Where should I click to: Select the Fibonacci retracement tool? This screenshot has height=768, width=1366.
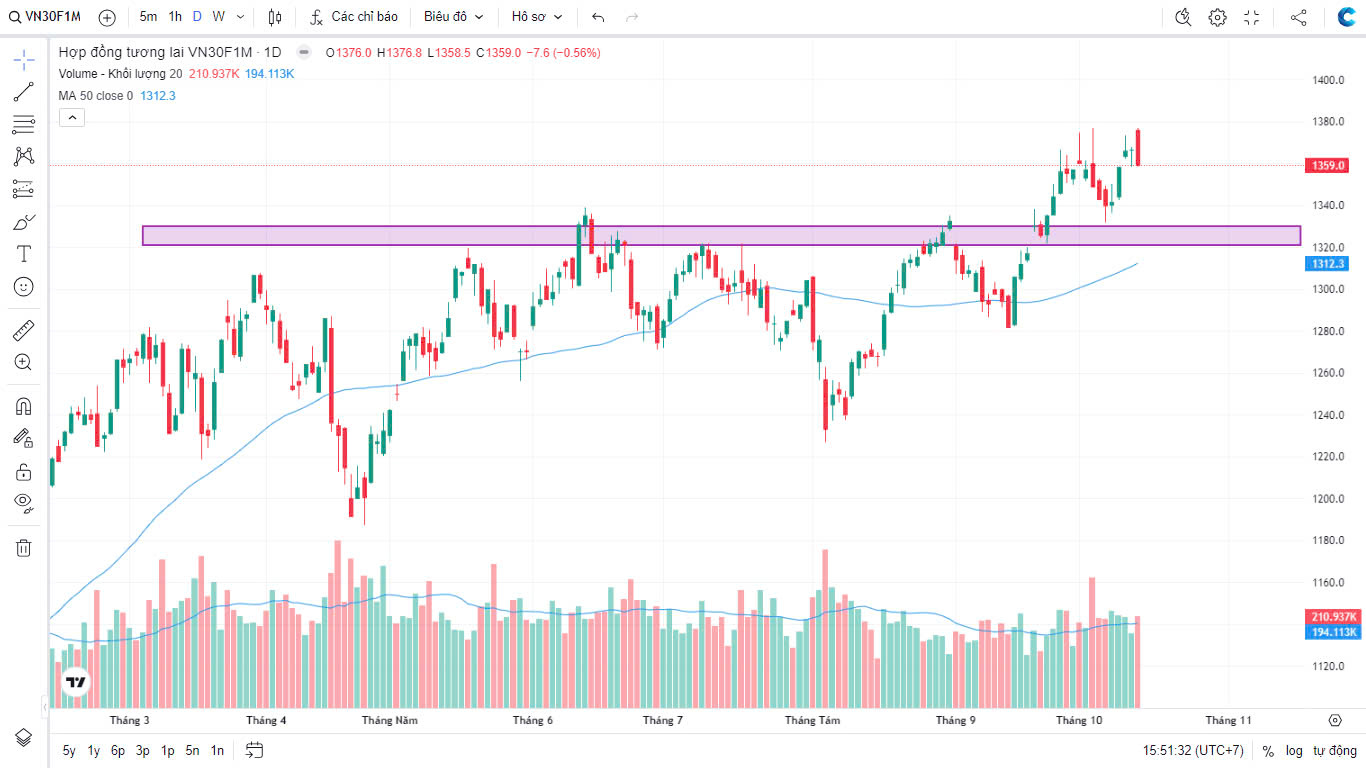pyautogui.click(x=24, y=125)
